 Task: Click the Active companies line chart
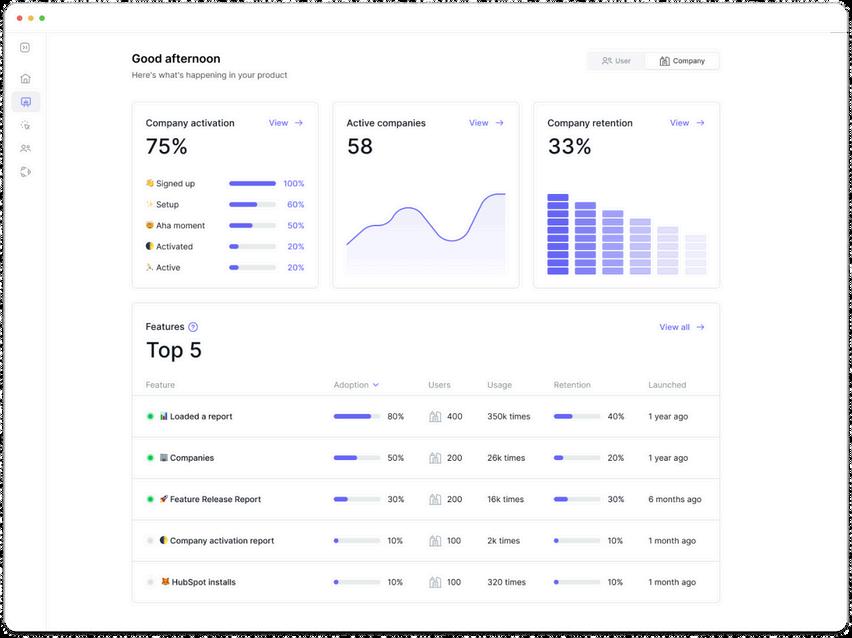[x=426, y=234]
